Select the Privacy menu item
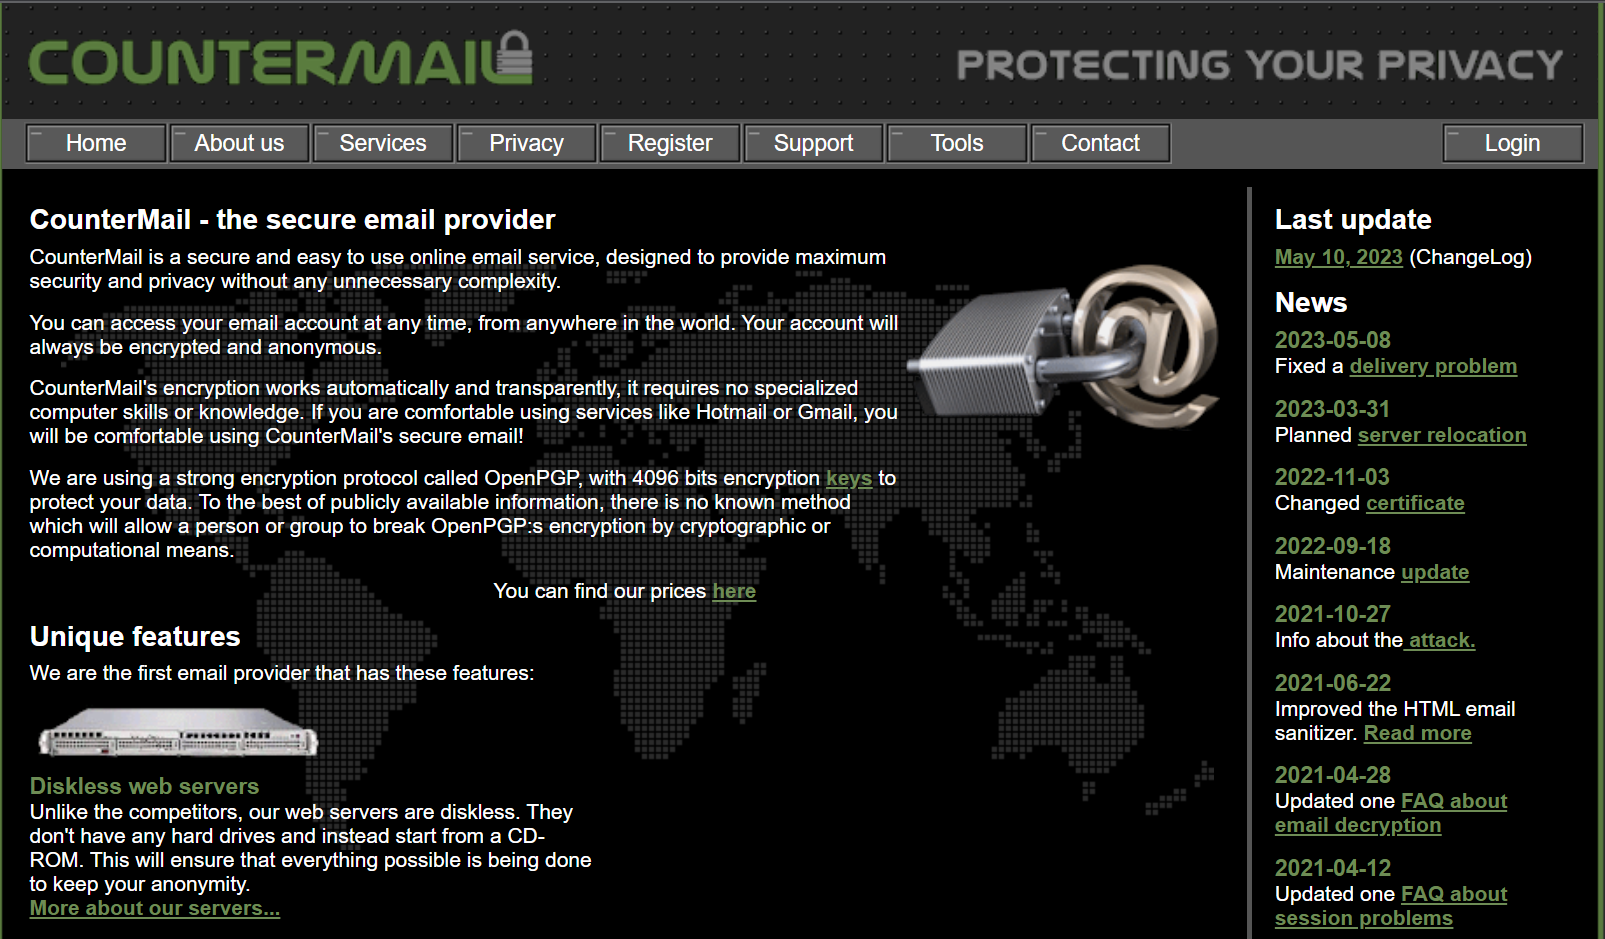 click(526, 143)
